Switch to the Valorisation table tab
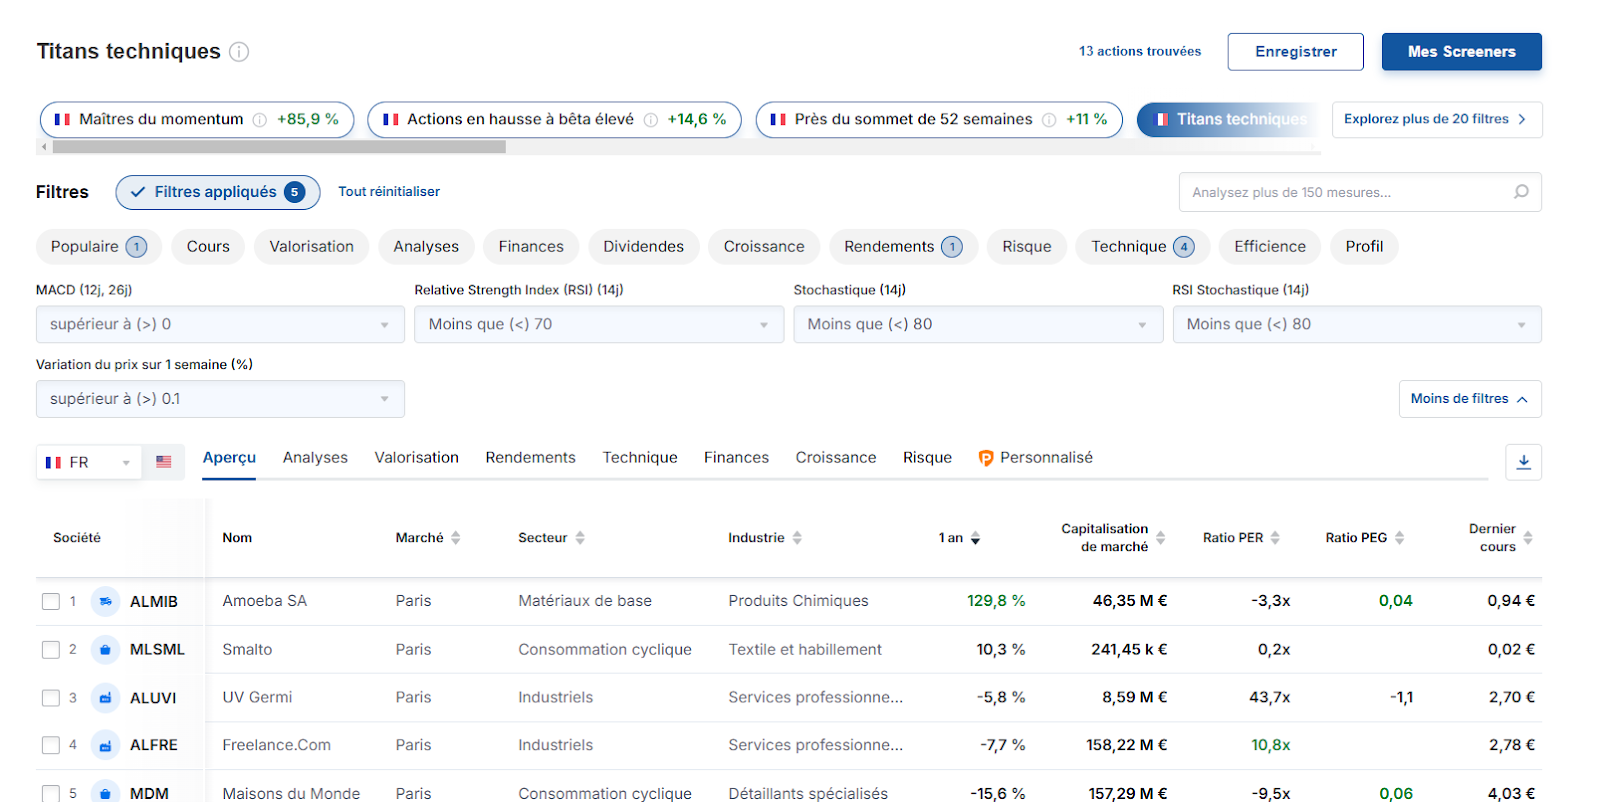This screenshot has height=802, width=1600. [416, 458]
